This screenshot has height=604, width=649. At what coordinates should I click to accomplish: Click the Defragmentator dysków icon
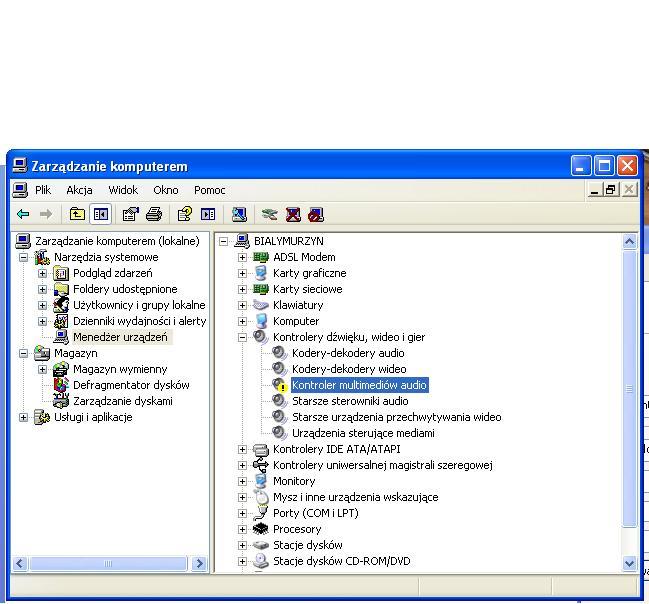pos(61,385)
